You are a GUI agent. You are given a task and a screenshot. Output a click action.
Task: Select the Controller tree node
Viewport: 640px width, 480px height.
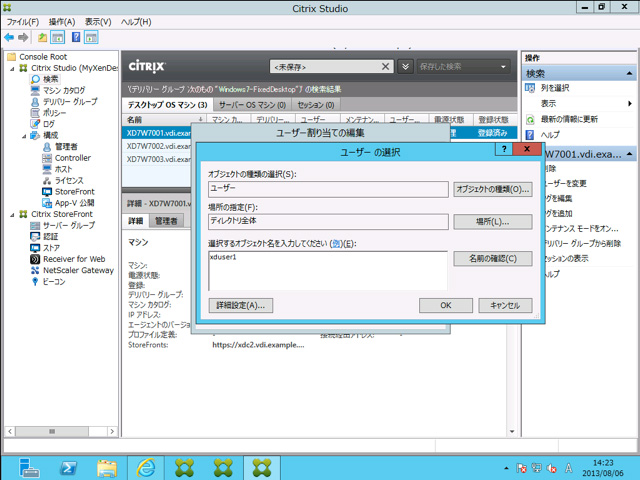(73, 158)
